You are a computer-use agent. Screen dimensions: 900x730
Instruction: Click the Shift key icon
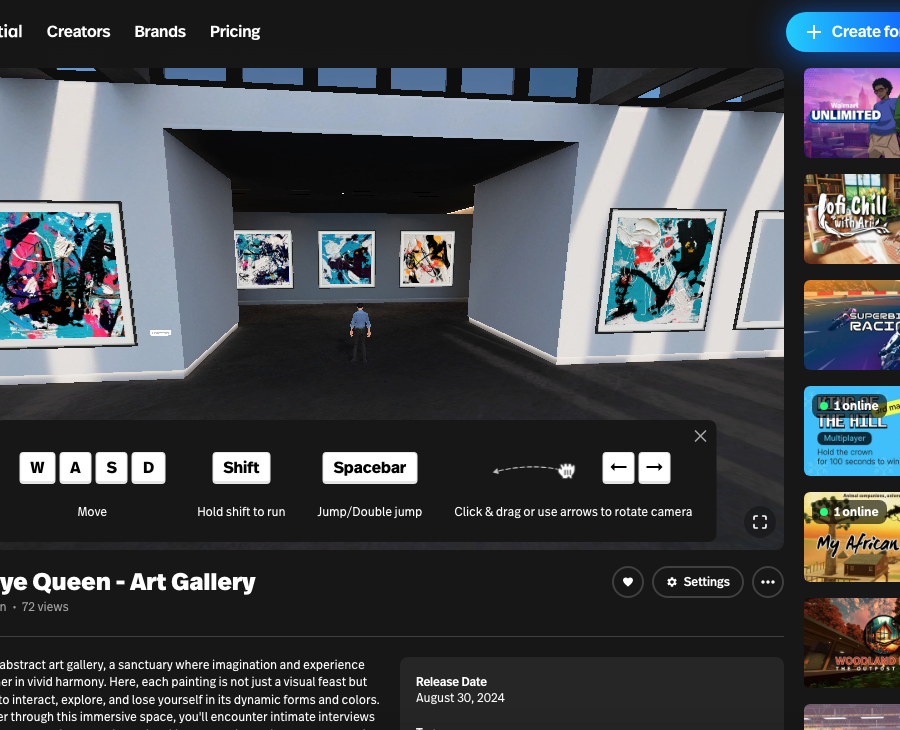tap(241, 468)
